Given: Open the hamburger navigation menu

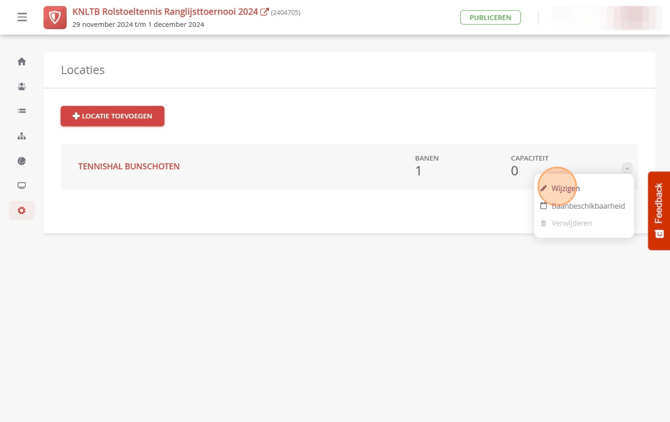Looking at the screenshot, I should [x=22, y=17].
